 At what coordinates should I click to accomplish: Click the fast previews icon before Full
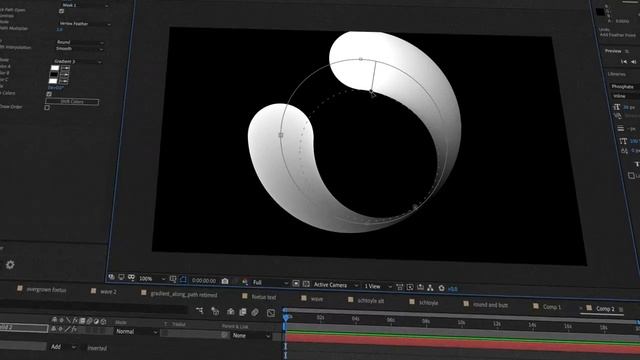[245, 282]
